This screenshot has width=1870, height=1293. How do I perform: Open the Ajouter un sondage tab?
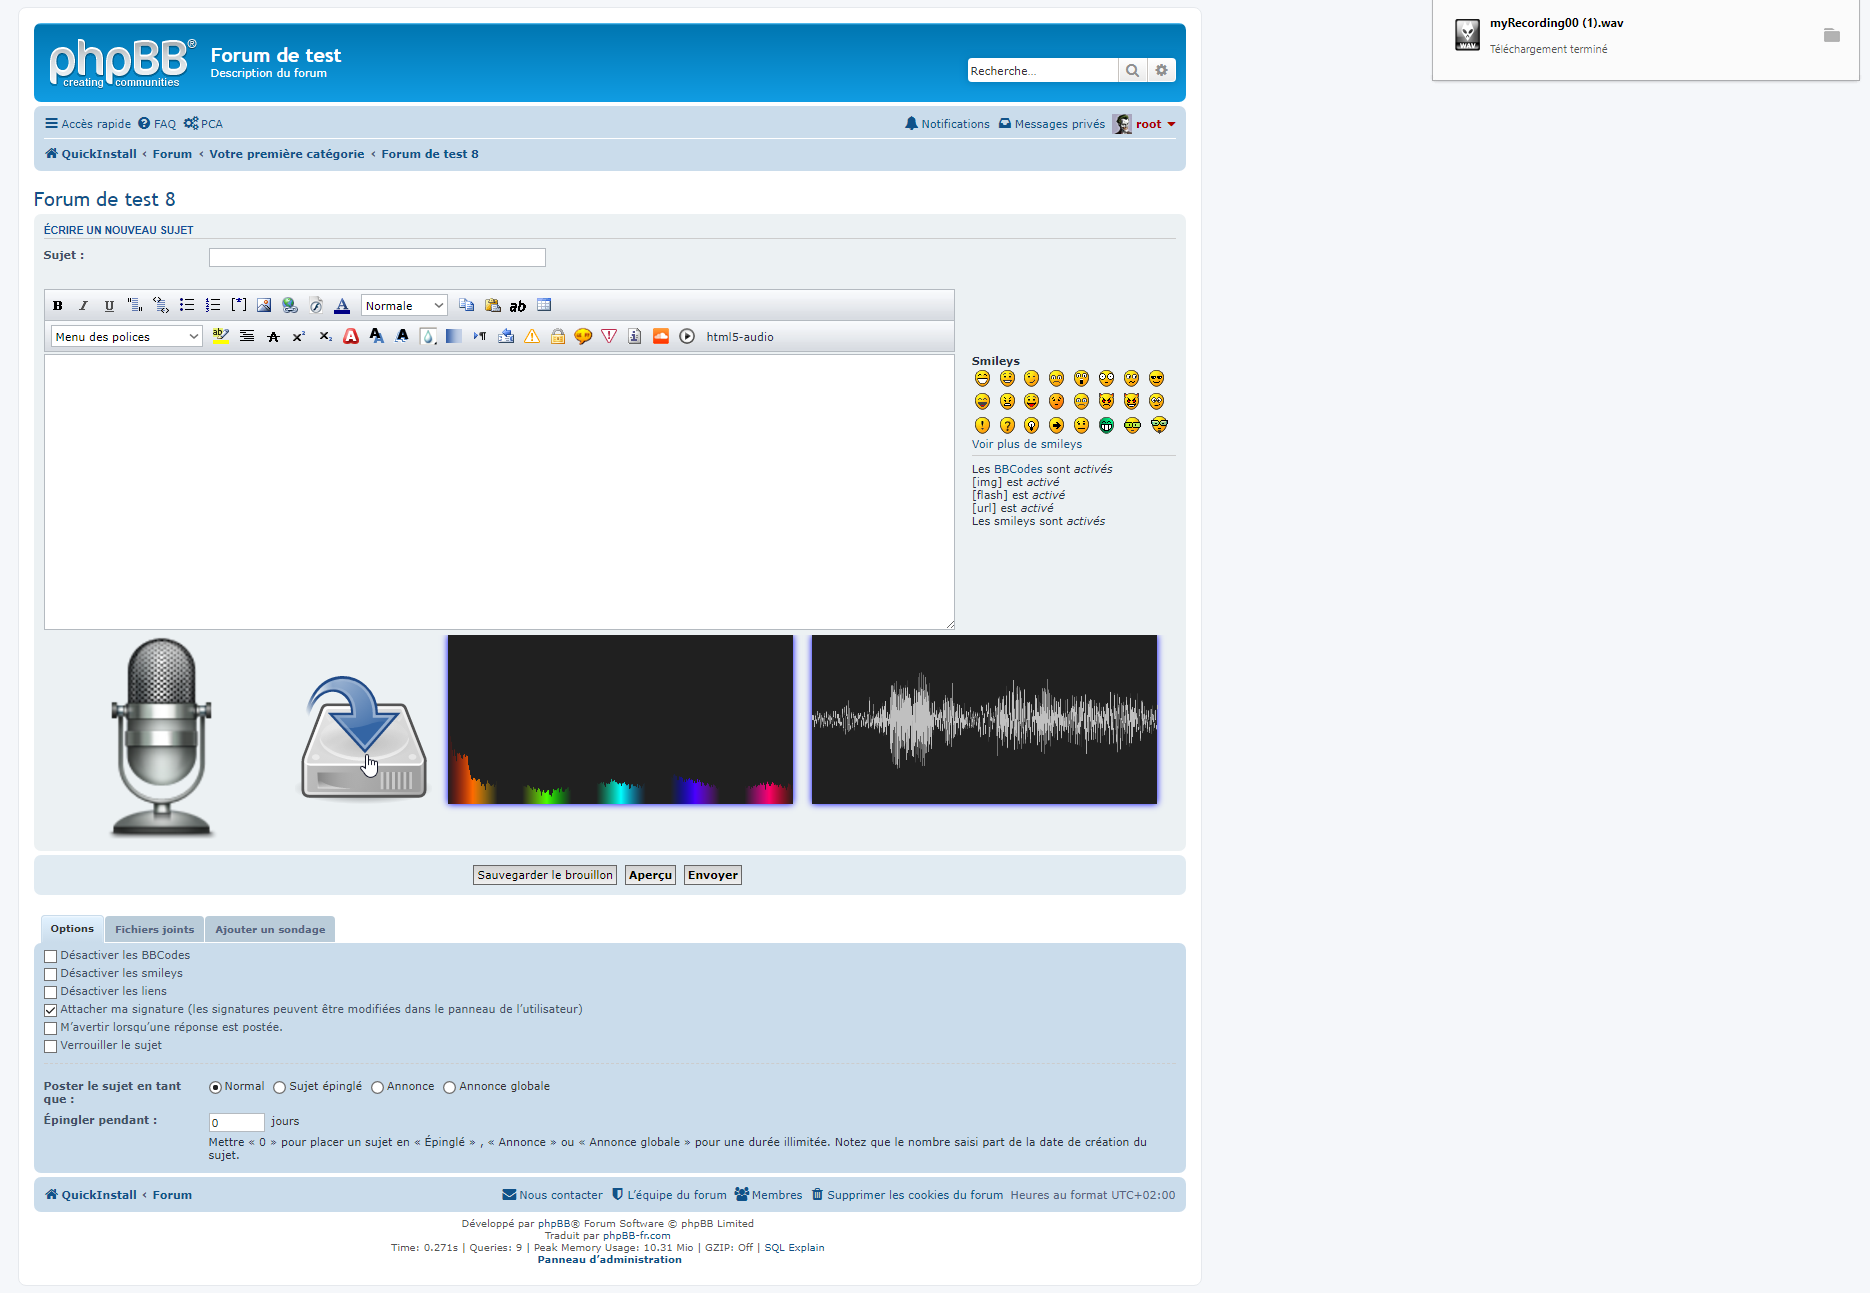click(x=270, y=930)
